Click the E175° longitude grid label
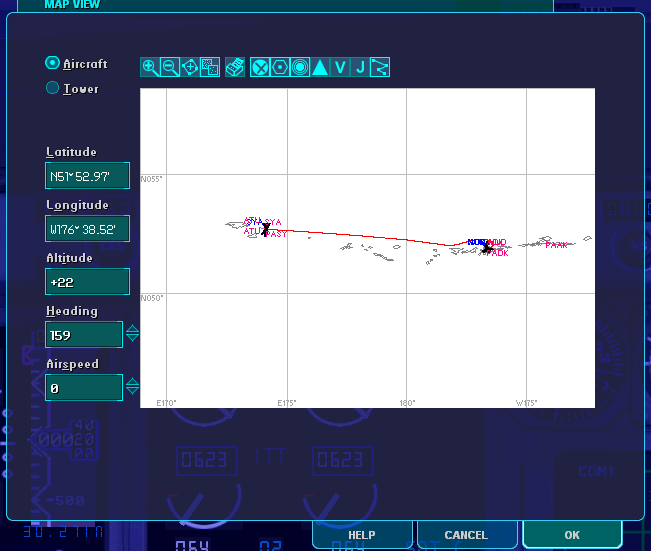651x551 pixels. 287,403
